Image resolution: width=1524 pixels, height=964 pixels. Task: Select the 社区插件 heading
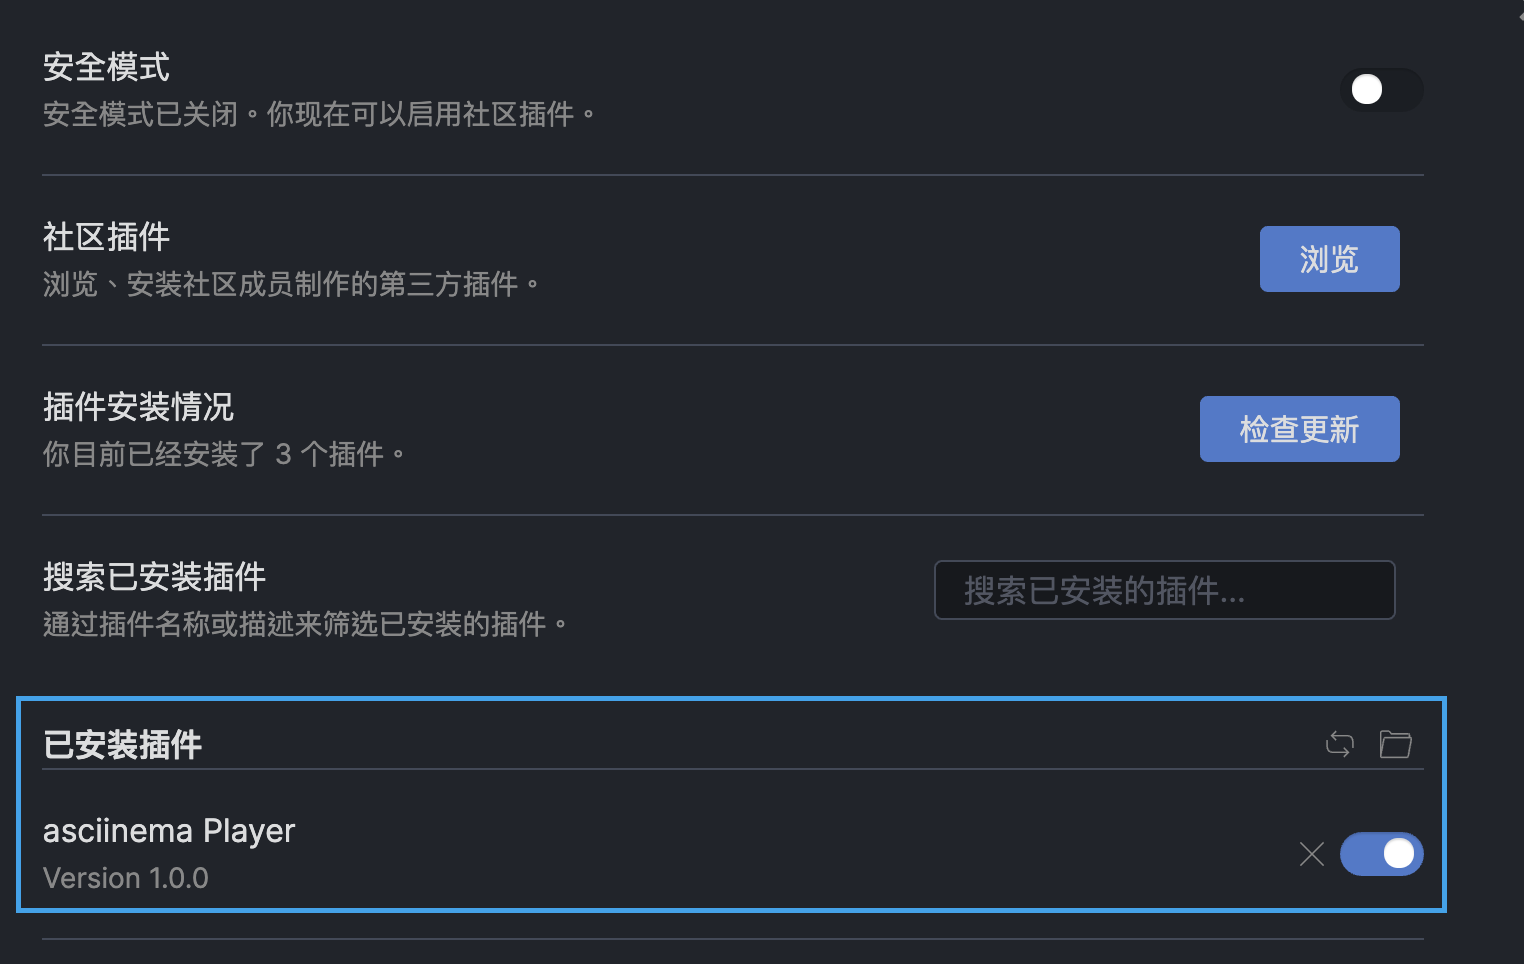coord(107,237)
